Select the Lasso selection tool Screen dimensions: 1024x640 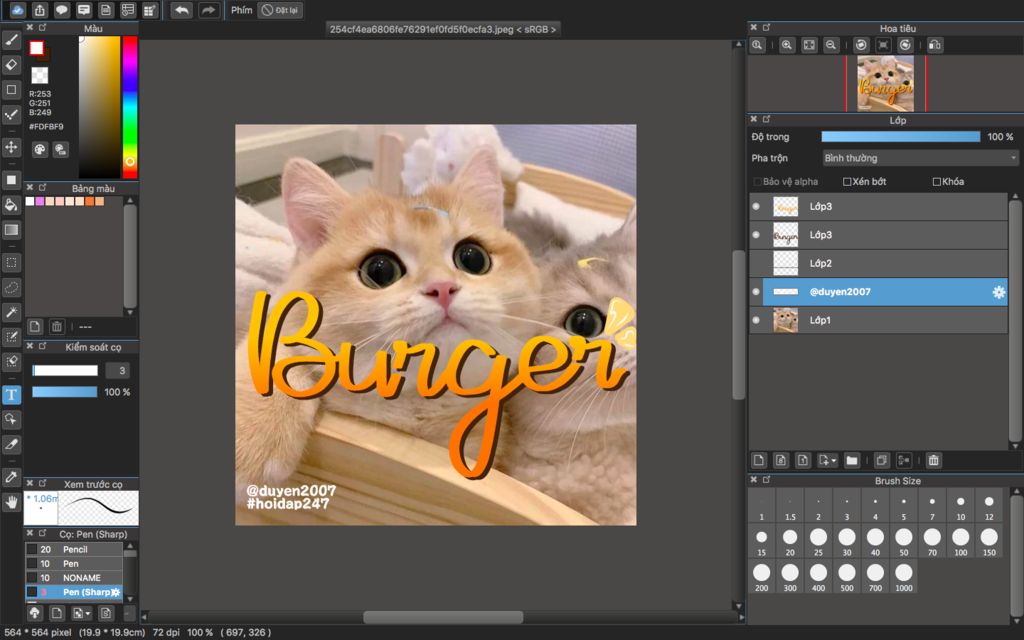pos(11,287)
